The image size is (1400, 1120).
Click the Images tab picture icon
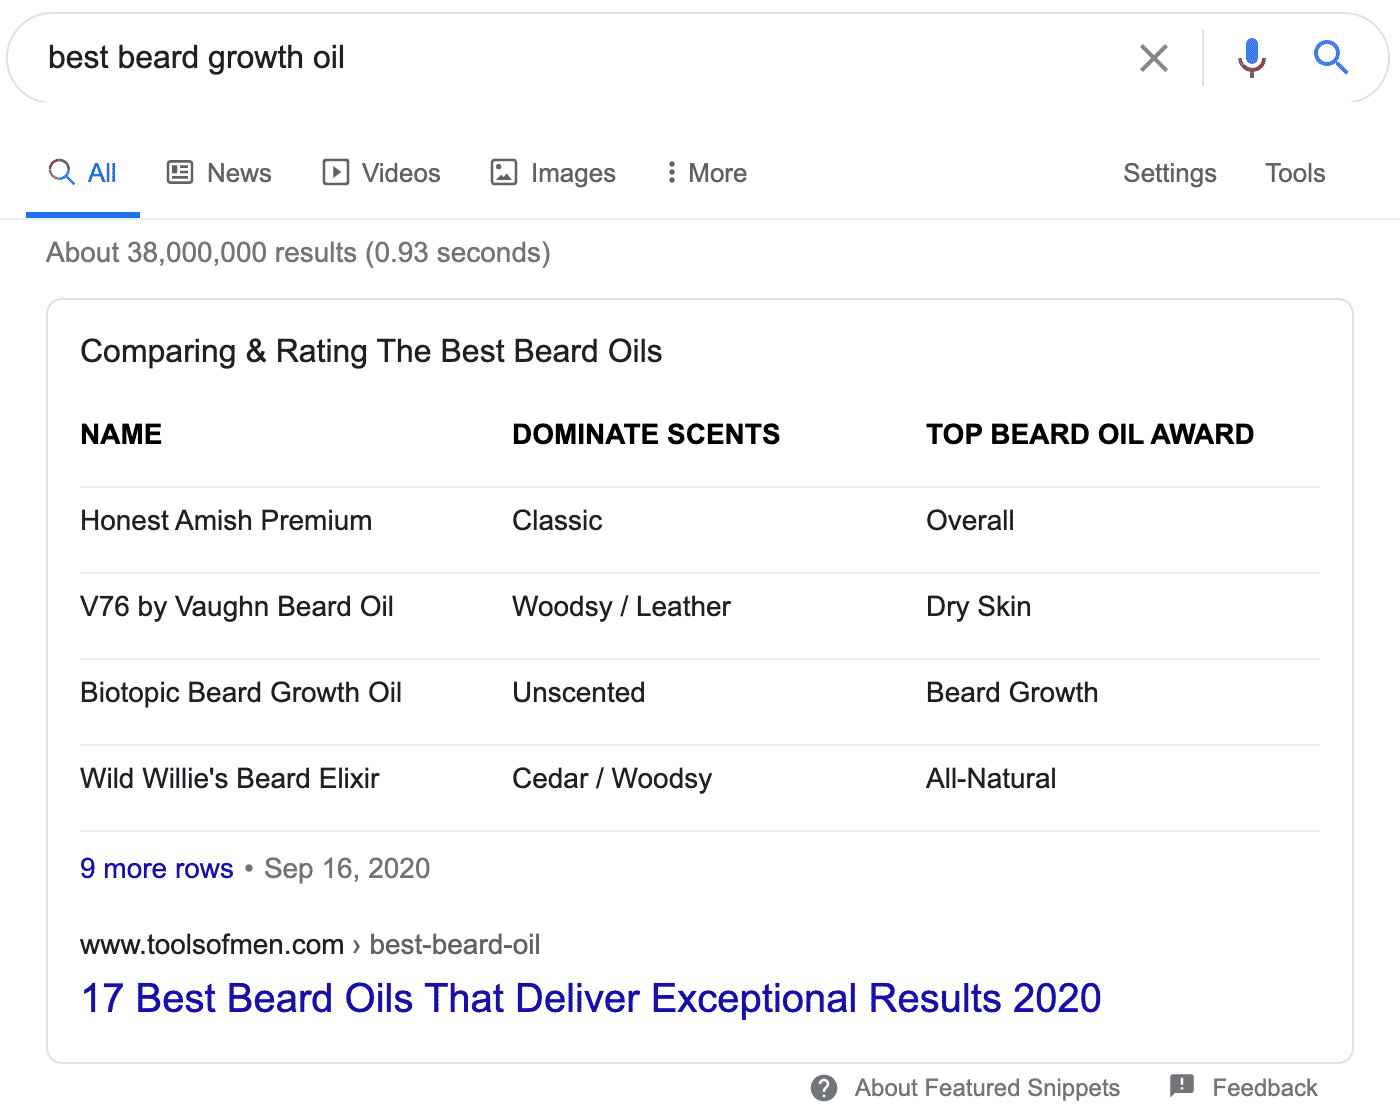[504, 172]
